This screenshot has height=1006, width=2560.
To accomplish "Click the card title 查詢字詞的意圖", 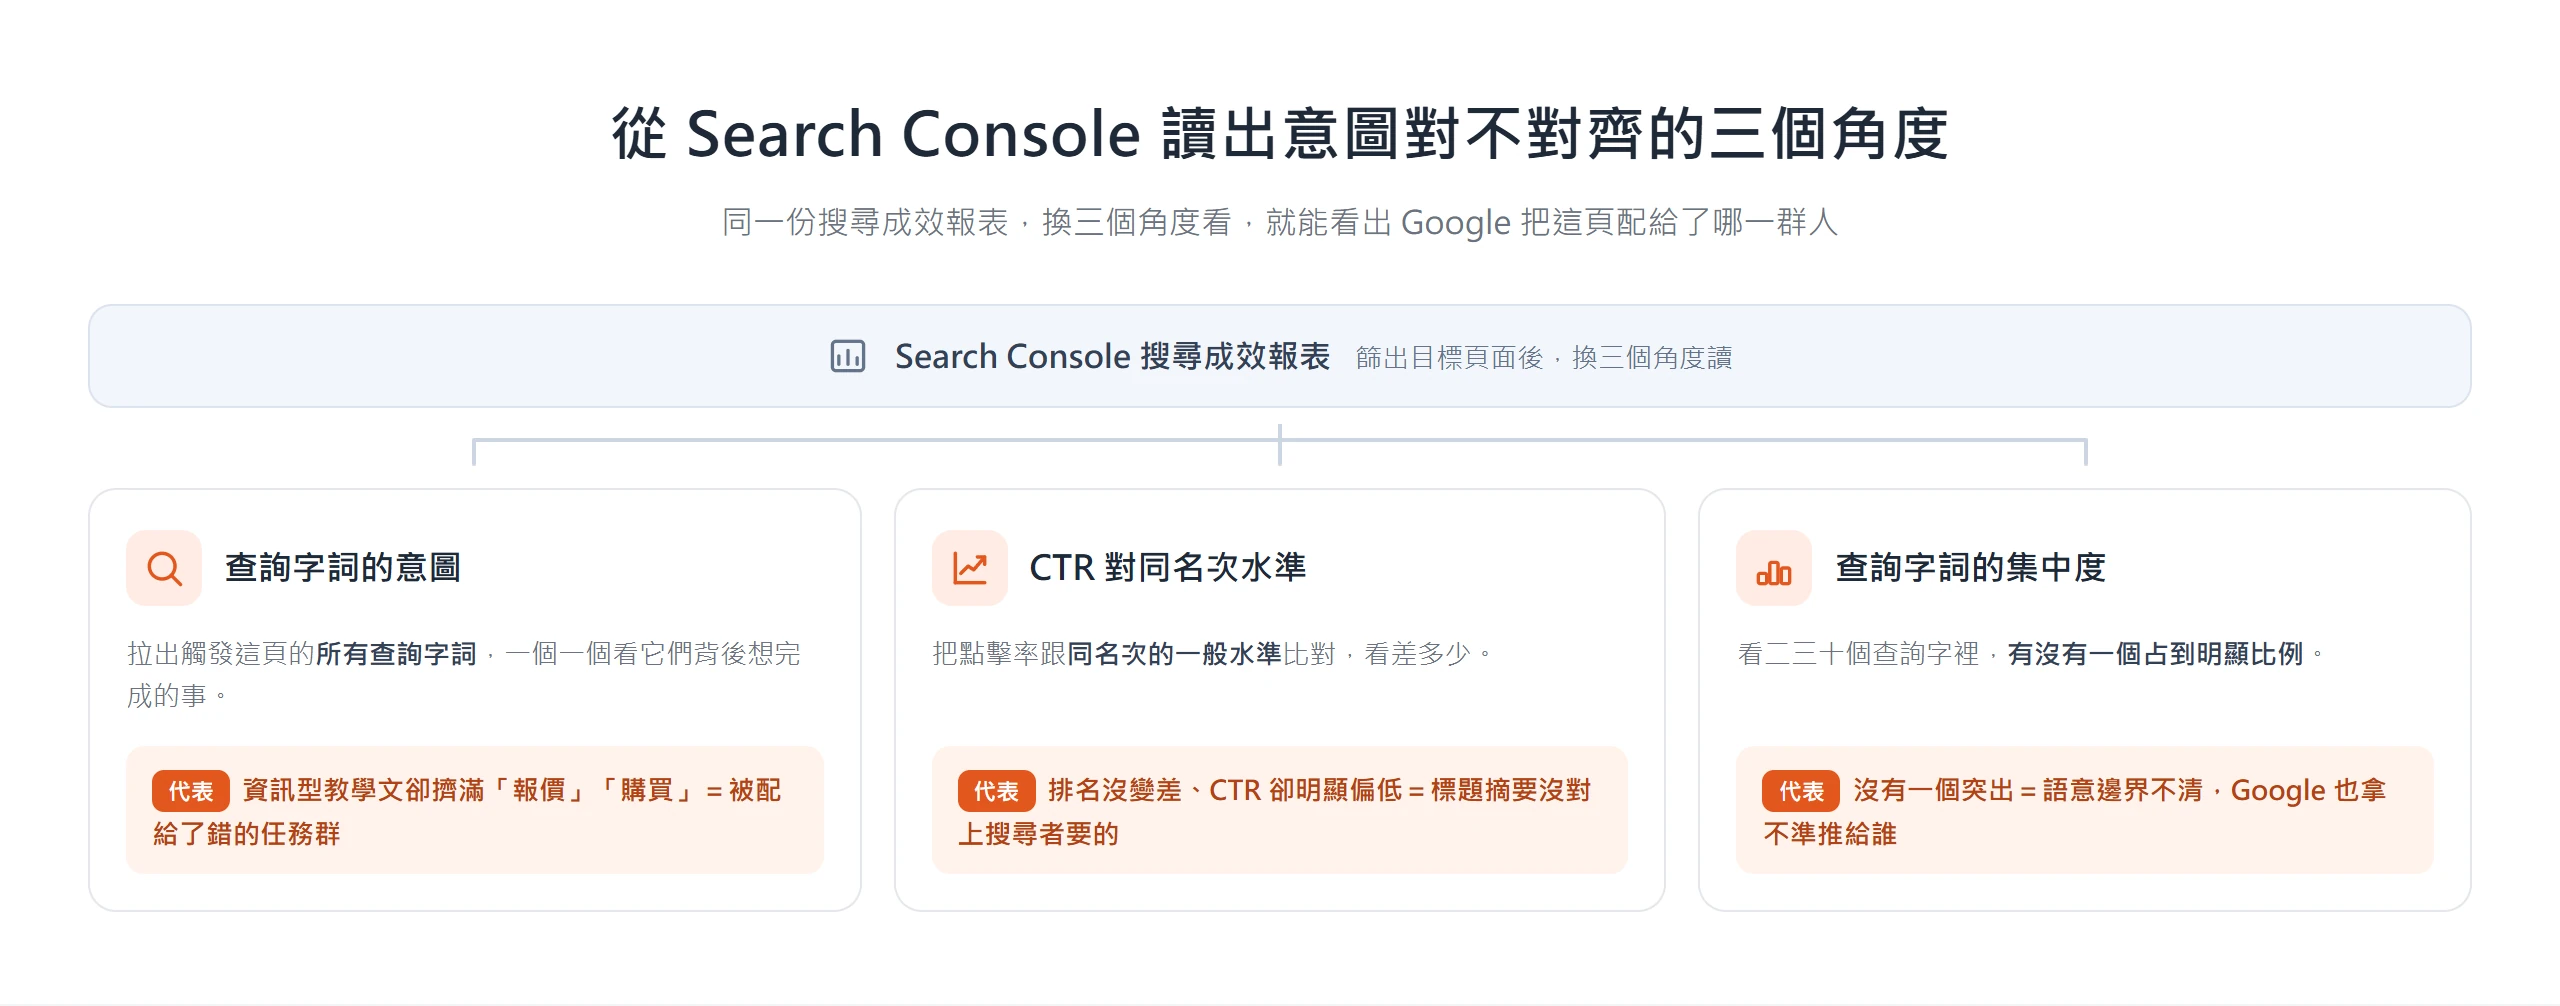I will [x=343, y=568].
